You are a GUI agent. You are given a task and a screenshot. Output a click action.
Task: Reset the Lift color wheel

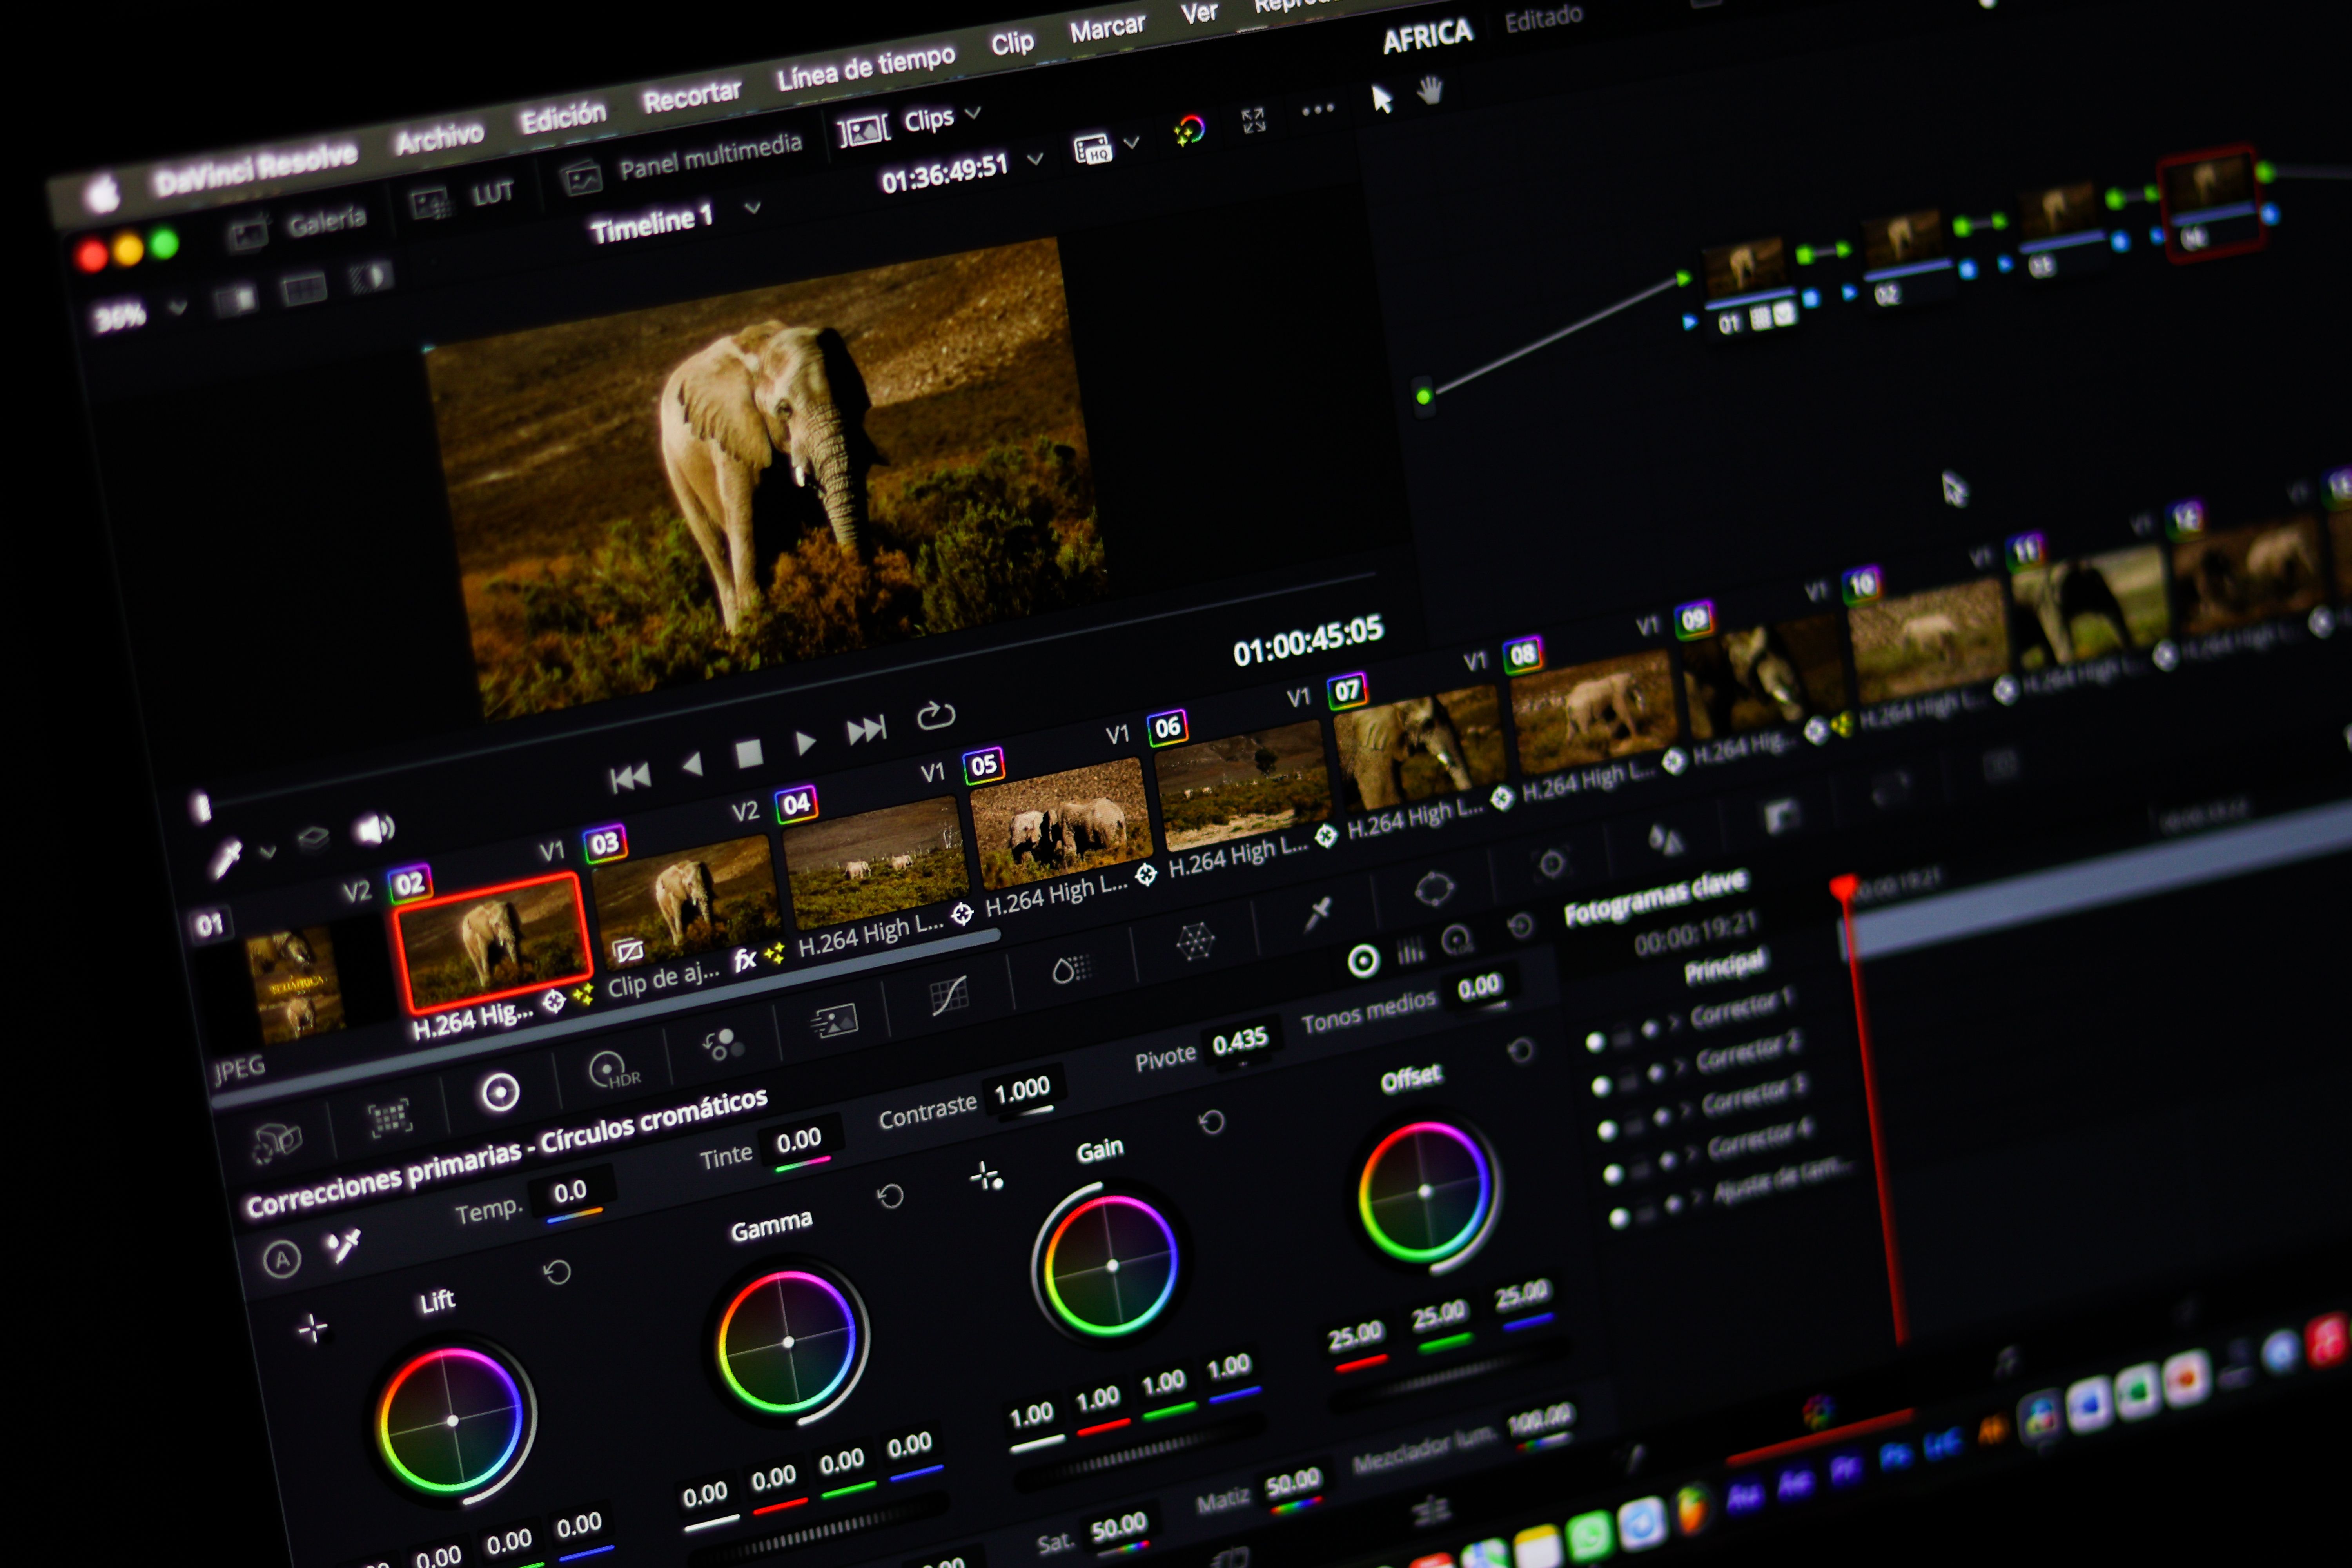tap(557, 1272)
